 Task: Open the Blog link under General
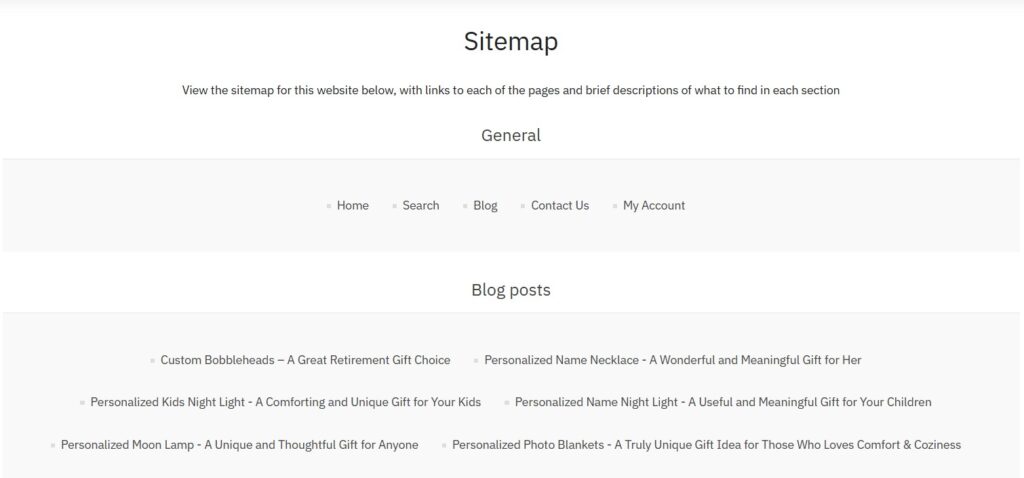485,206
